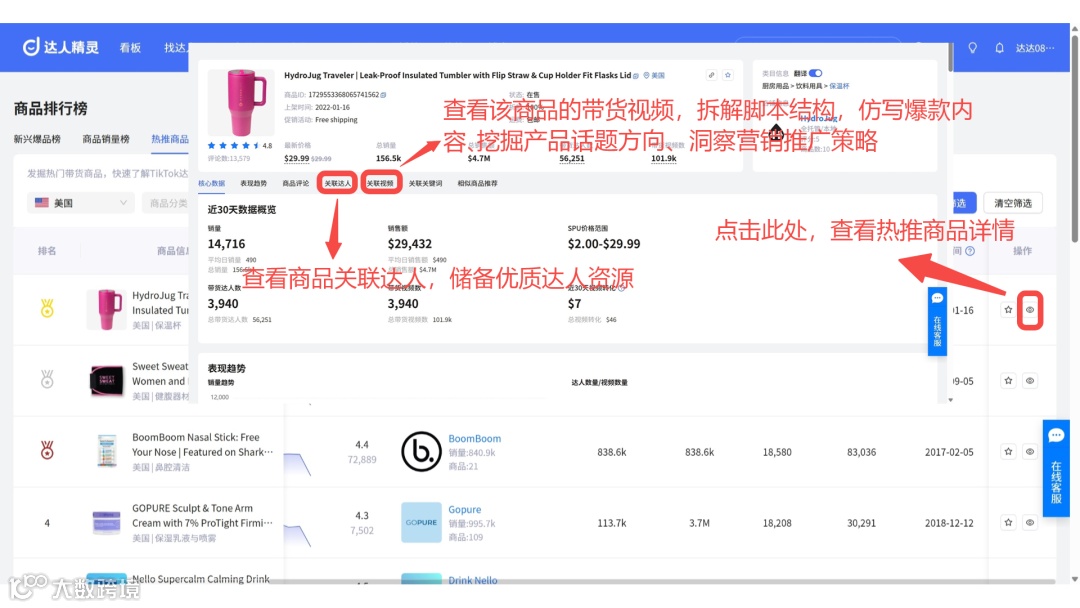Click the 4.8 star rating in panel

coord(240,145)
